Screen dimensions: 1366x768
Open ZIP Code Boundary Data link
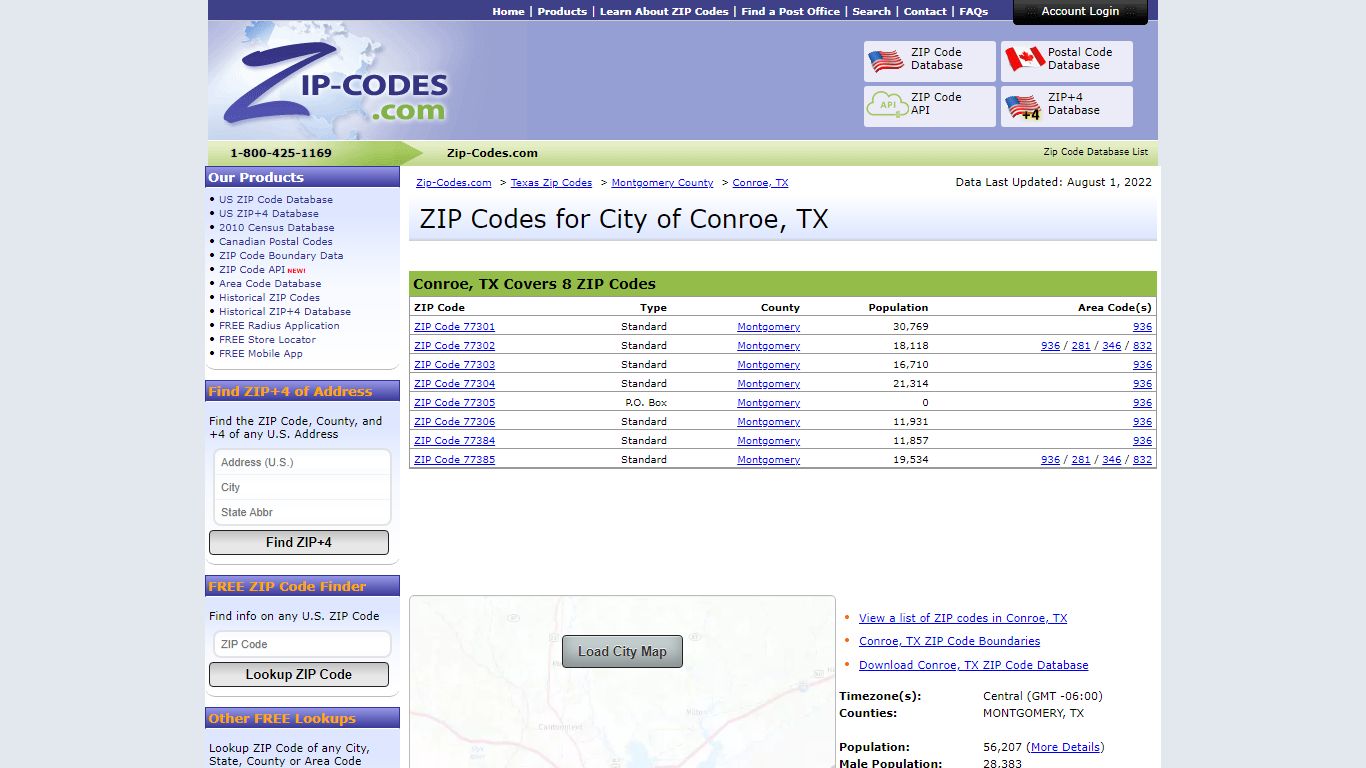click(x=281, y=256)
